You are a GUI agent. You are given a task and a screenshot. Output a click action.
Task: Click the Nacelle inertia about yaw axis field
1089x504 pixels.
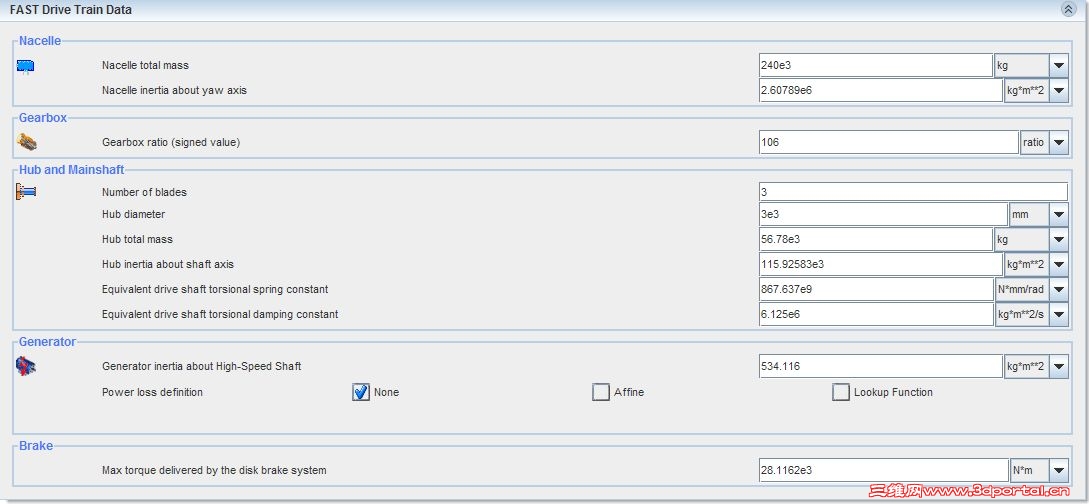point(881,90)
